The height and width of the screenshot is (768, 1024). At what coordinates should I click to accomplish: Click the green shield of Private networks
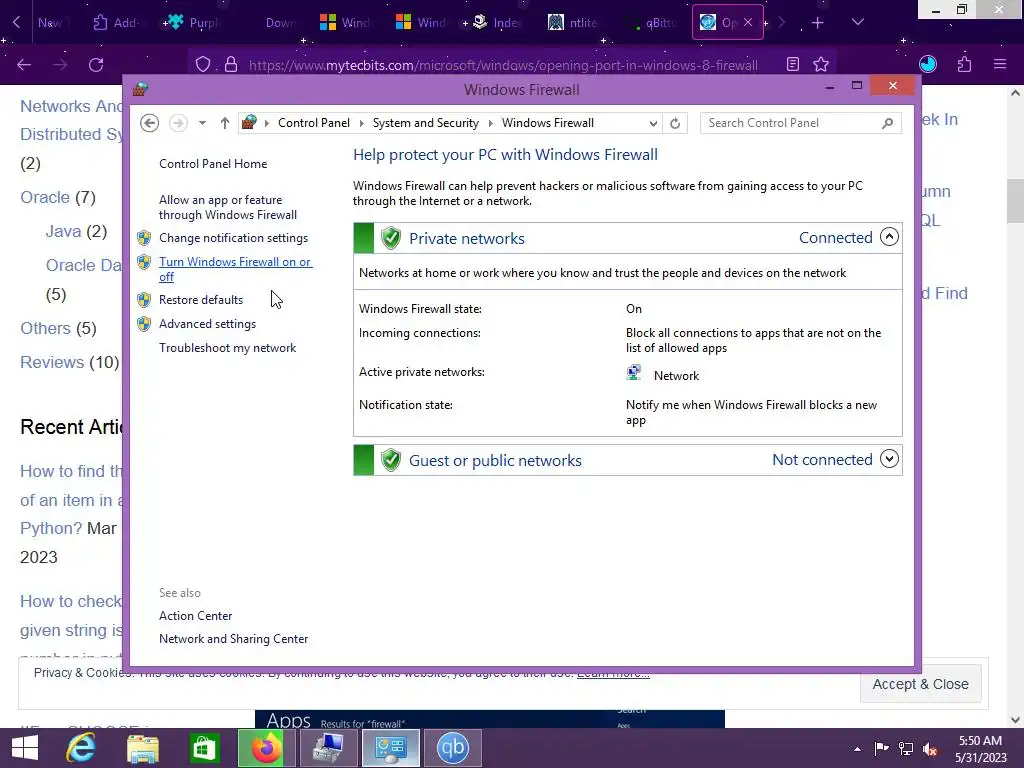(391, 238)
